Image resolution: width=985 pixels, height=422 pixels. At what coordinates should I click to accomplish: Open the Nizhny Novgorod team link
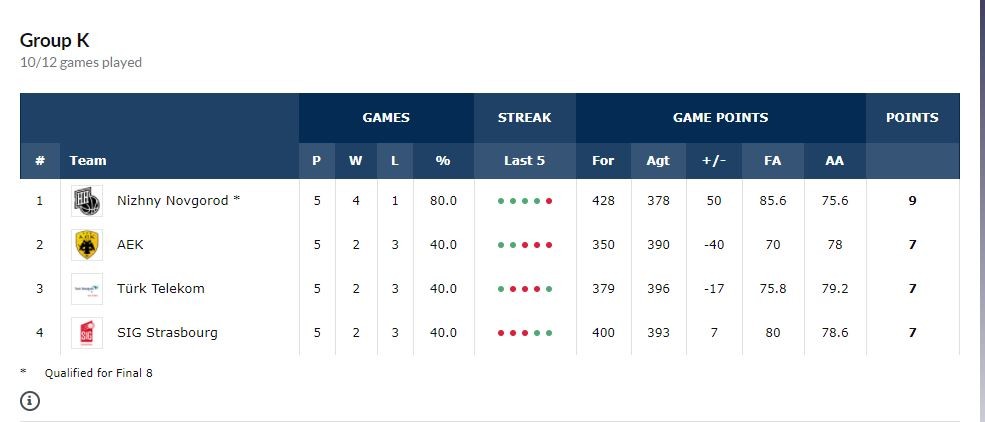(178, 201)
